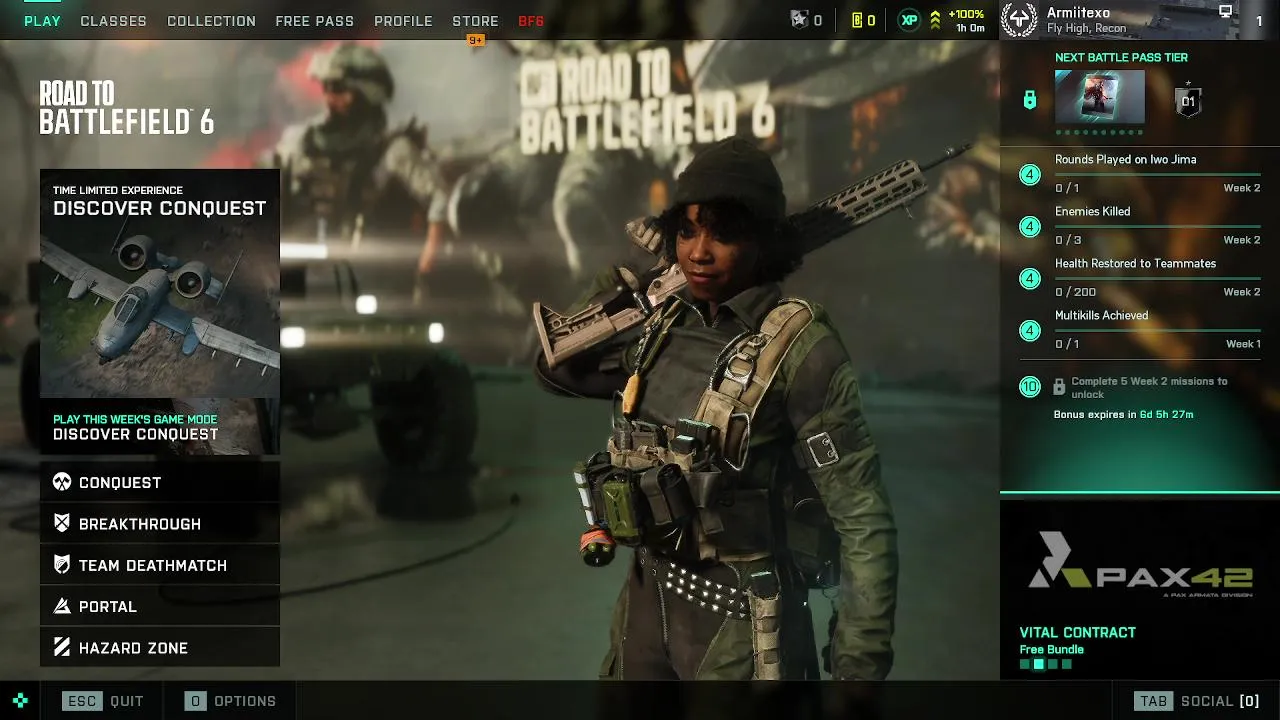The width and height of the screenshot is (1280, 720).
Task: Select the highlighted second banner page dot
Action: (1038, 664)
